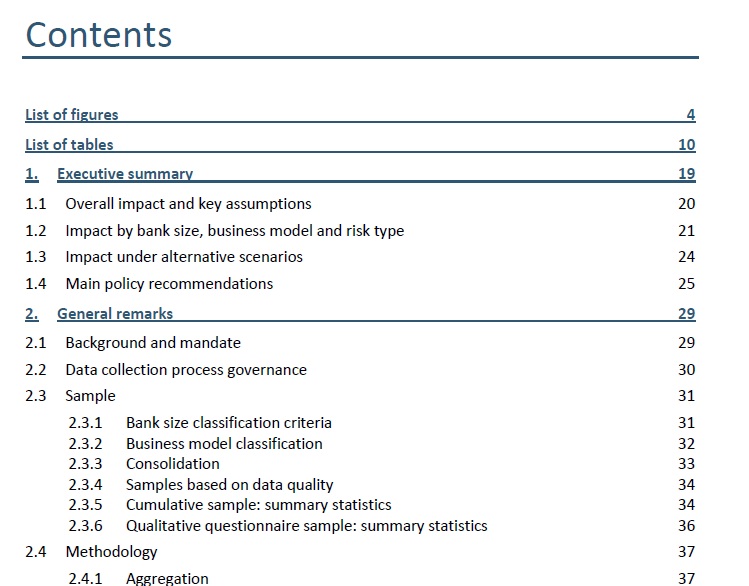Image resolution: width=749 pixels, height=586 pixels.
Task: Go to Background and mandate
Action: 153,343
